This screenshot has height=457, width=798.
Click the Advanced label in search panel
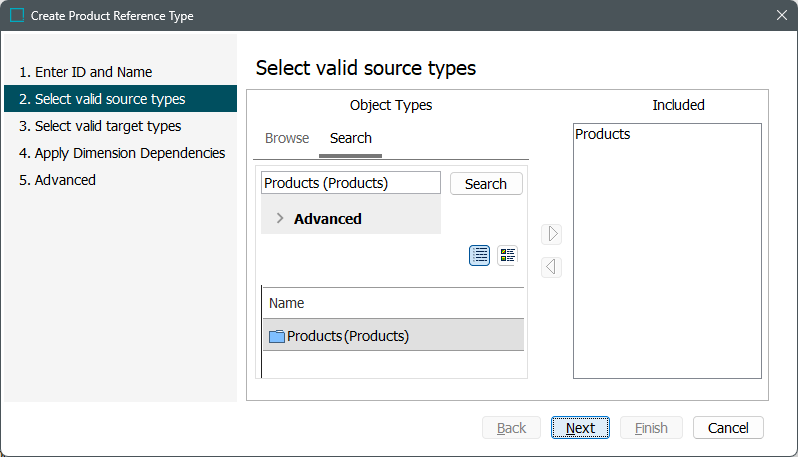tap(328, 219)
